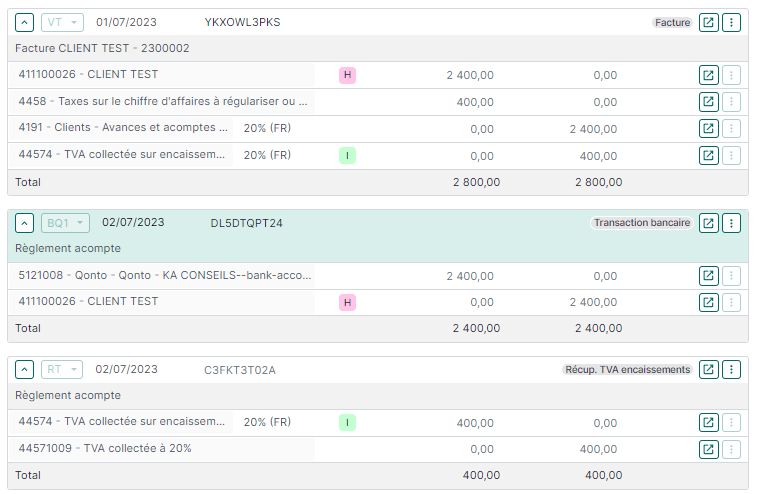
Task: Click the Transaction bancaire tag
Action: [x=641, y=223]
